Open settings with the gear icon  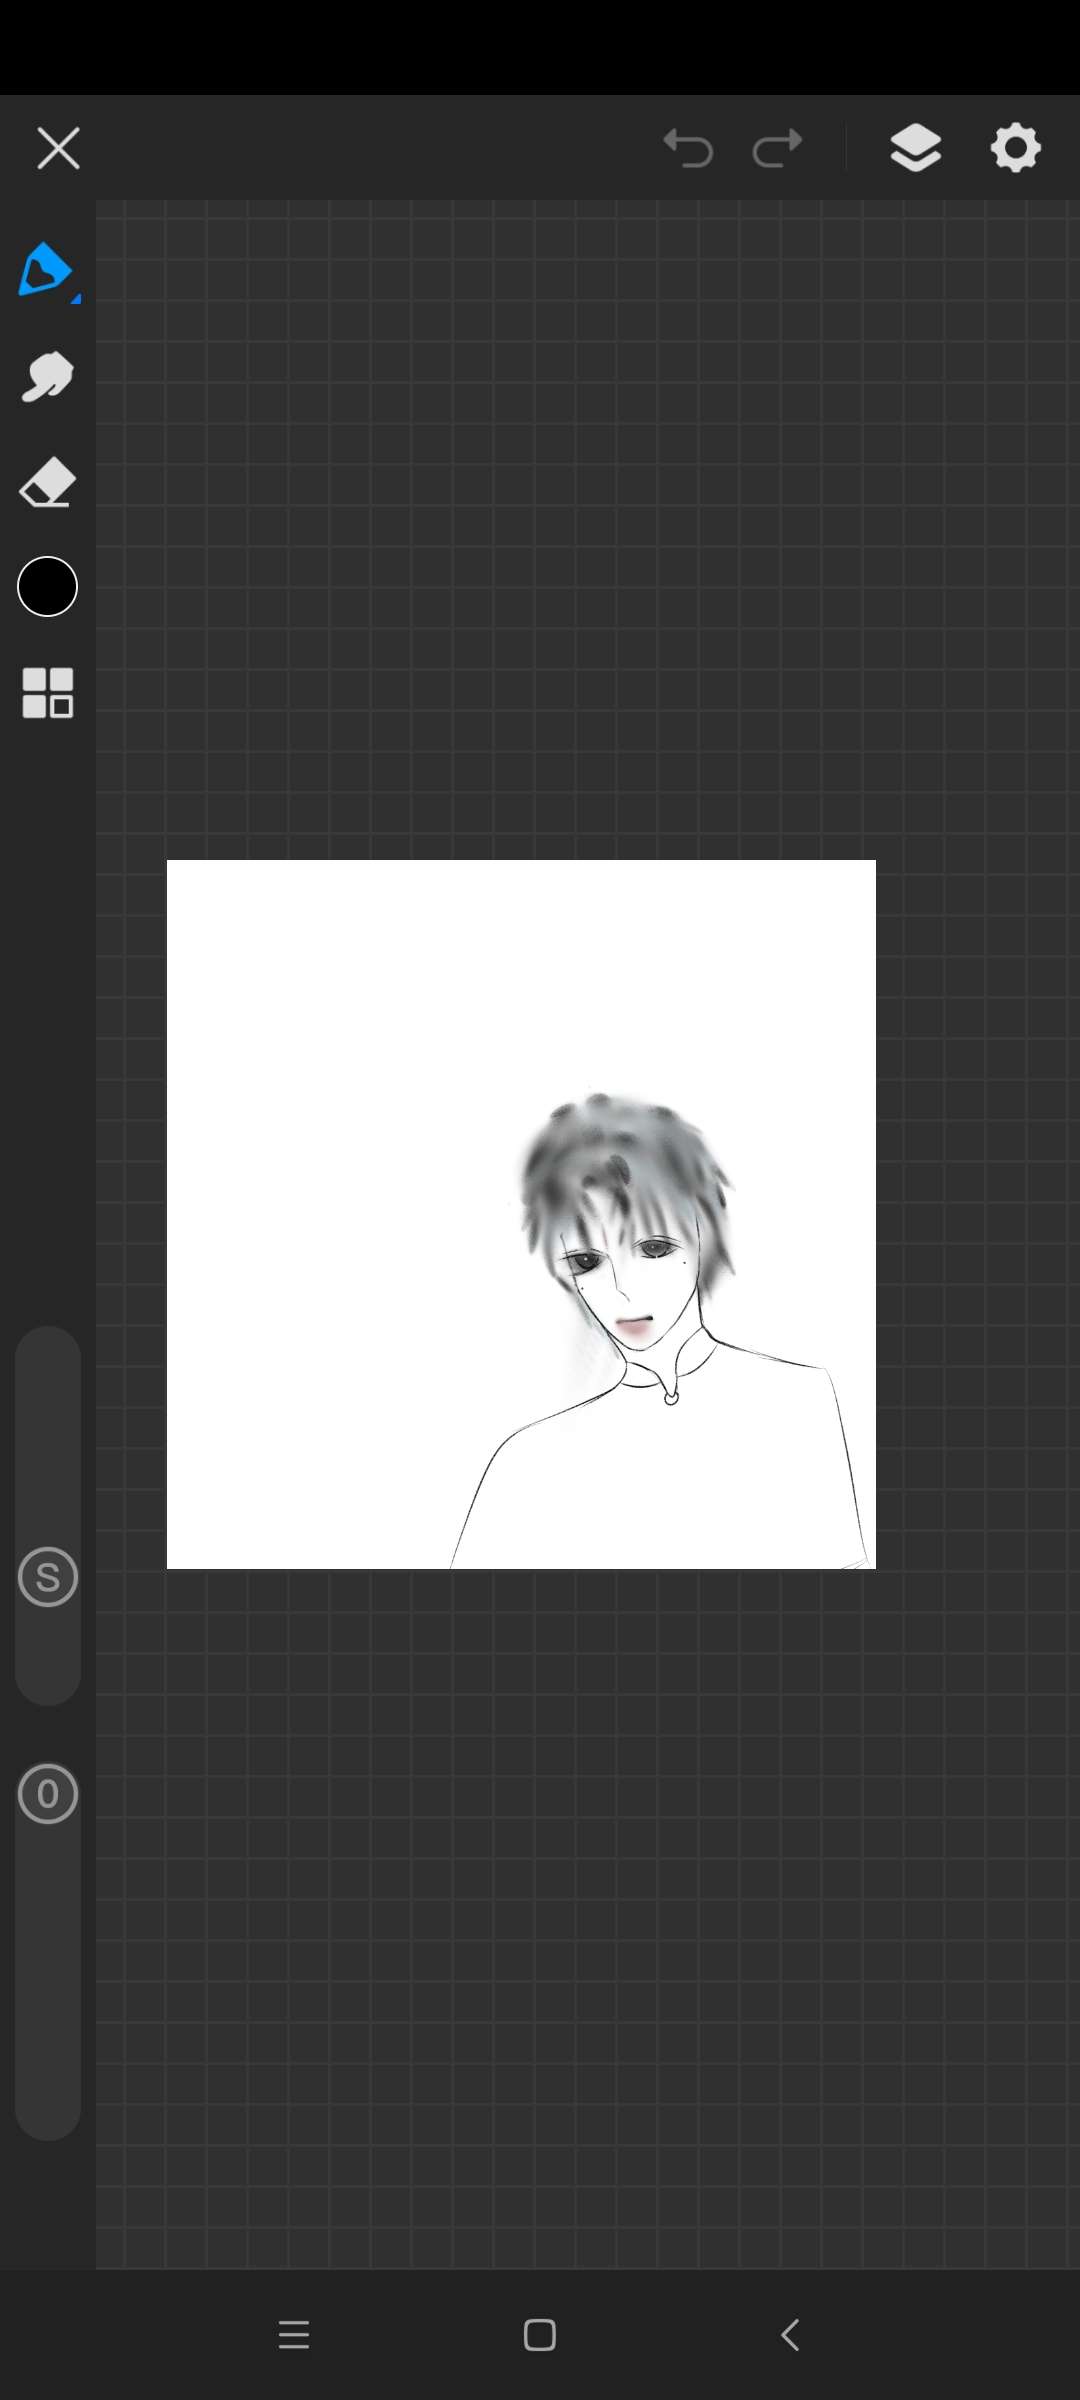pos(1015,149)
